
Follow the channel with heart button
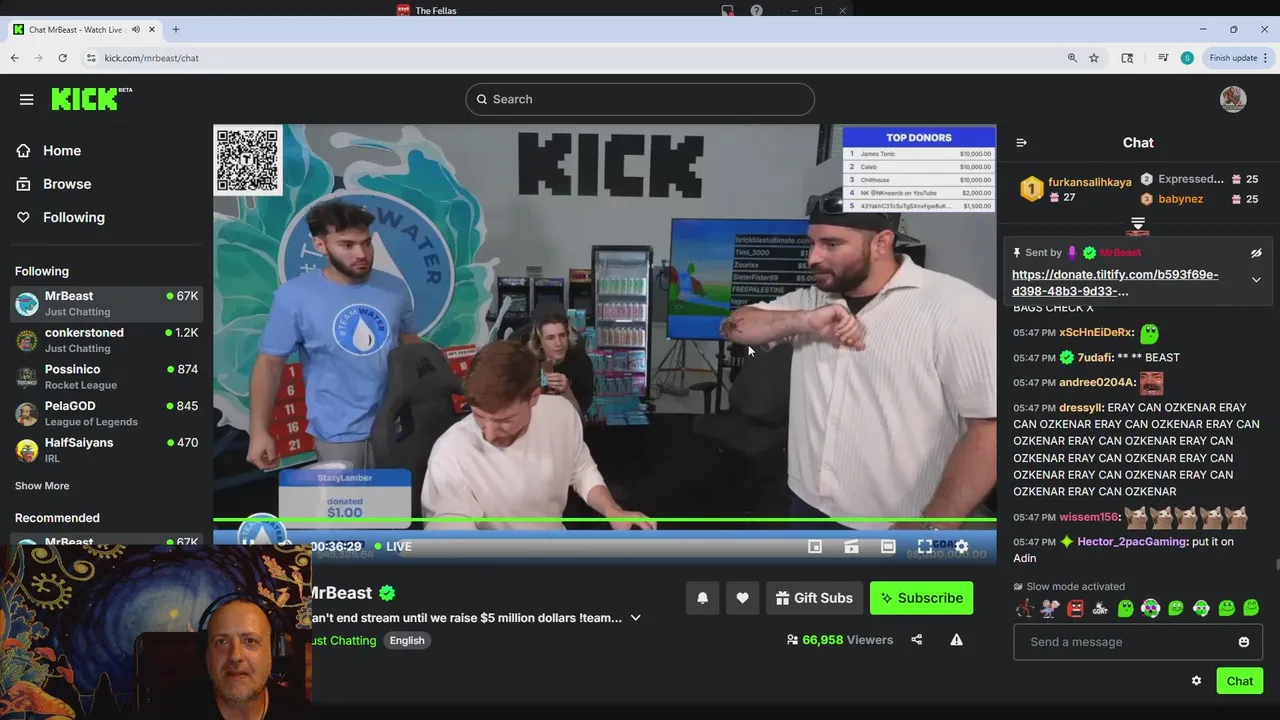click(x=742, y=598)
